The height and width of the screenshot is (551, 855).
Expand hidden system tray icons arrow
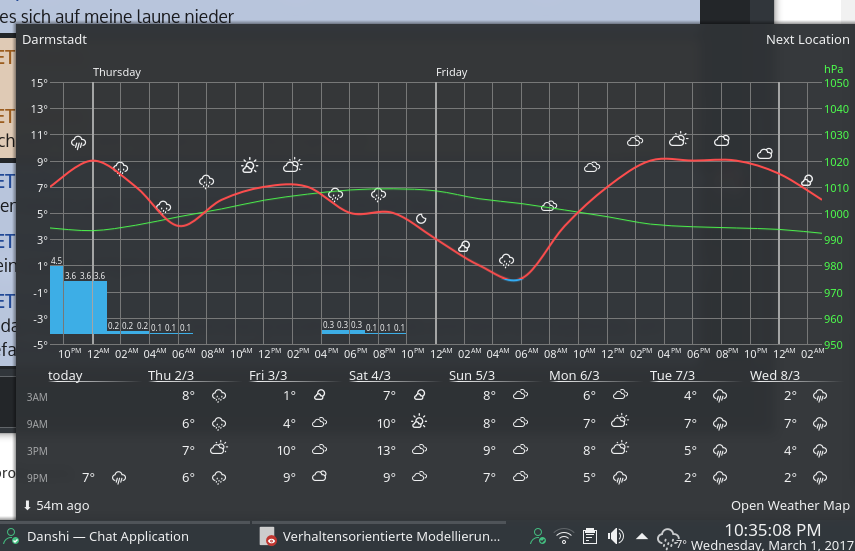coord(642,537)
